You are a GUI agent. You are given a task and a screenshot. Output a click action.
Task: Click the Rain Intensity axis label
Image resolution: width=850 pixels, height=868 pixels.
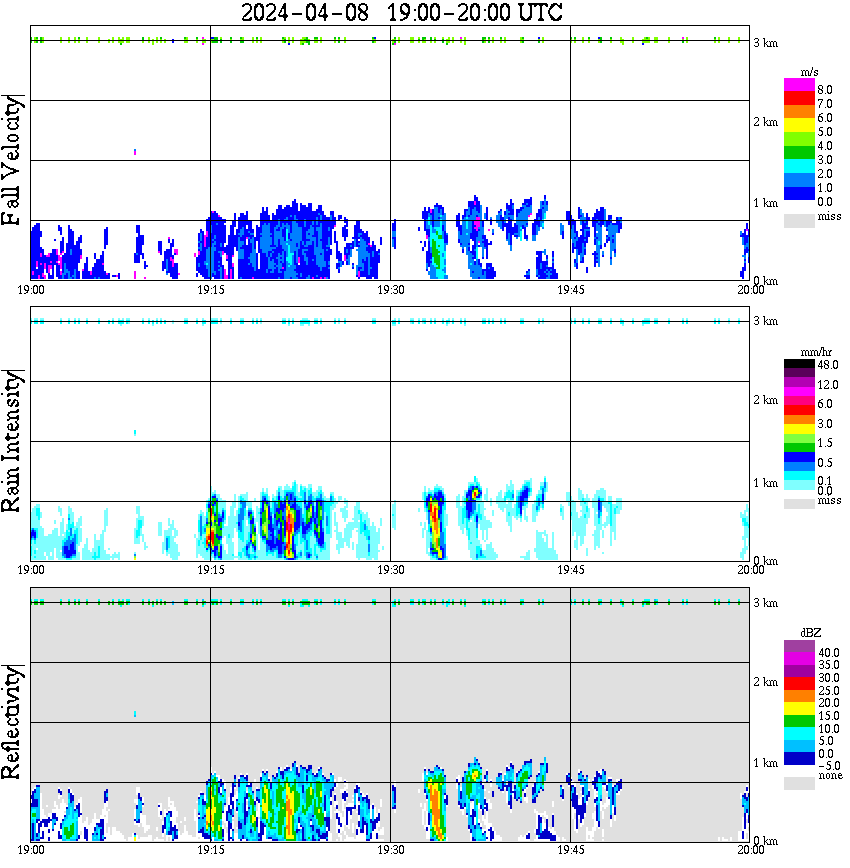[x=11, y=441]
